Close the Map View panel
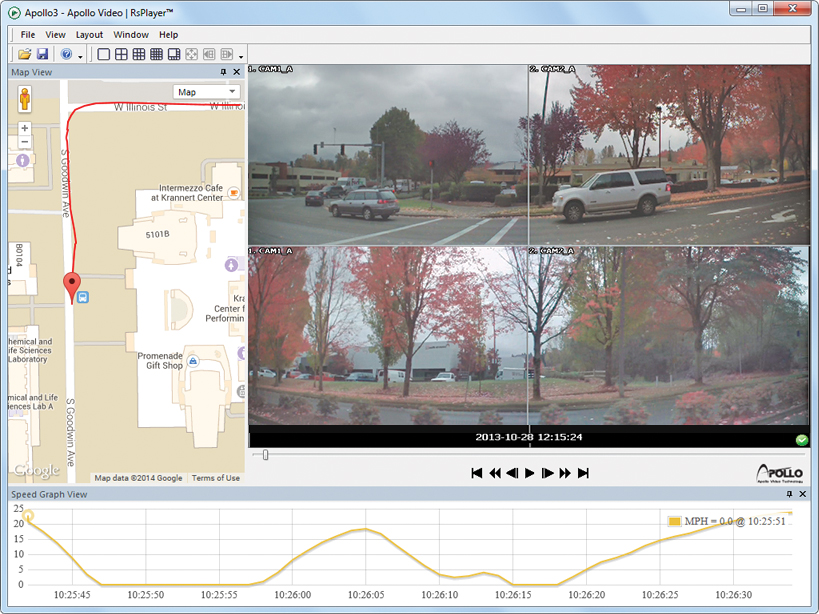Screen dimensions: 819x614 (237, 72)
